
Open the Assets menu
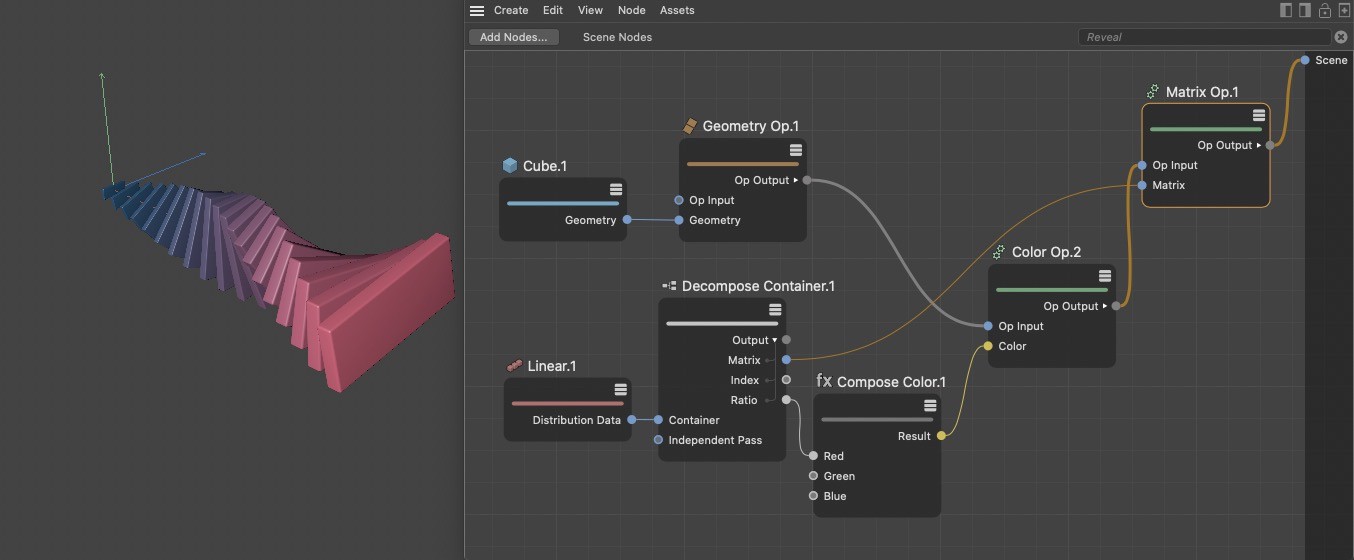pos(677,10)
